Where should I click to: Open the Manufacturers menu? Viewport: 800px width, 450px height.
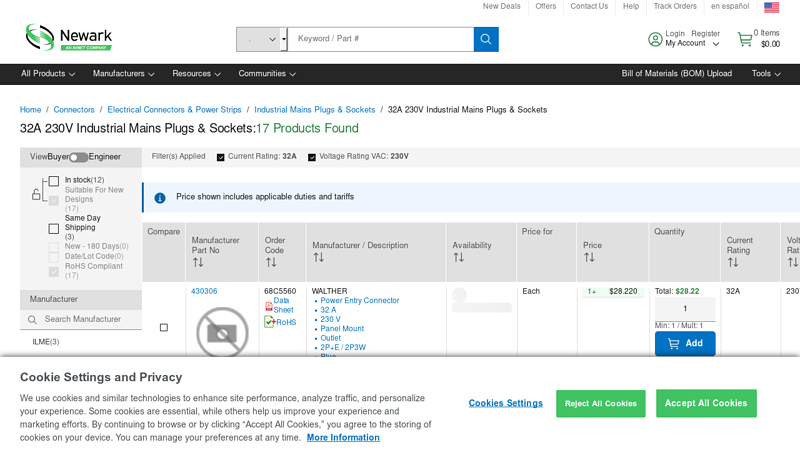pyautogui.click(x=123, y=74)
